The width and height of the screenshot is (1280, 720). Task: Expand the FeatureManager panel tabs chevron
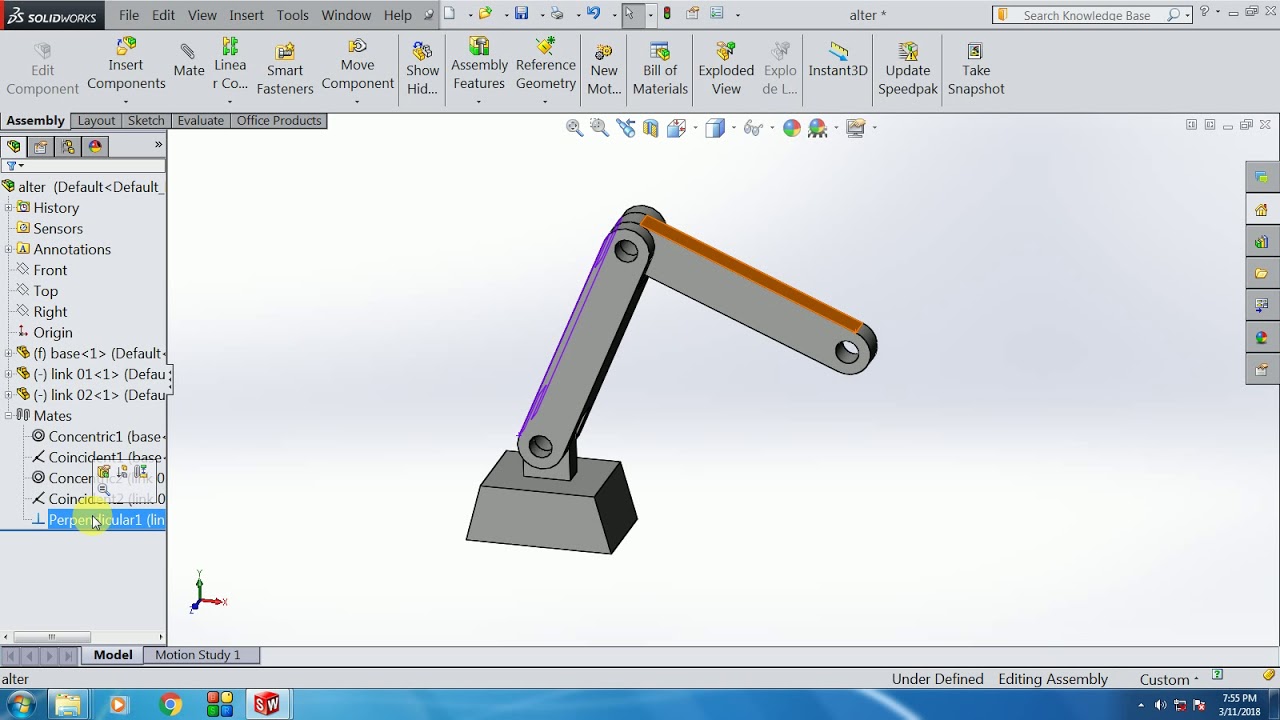coord(158,145)
